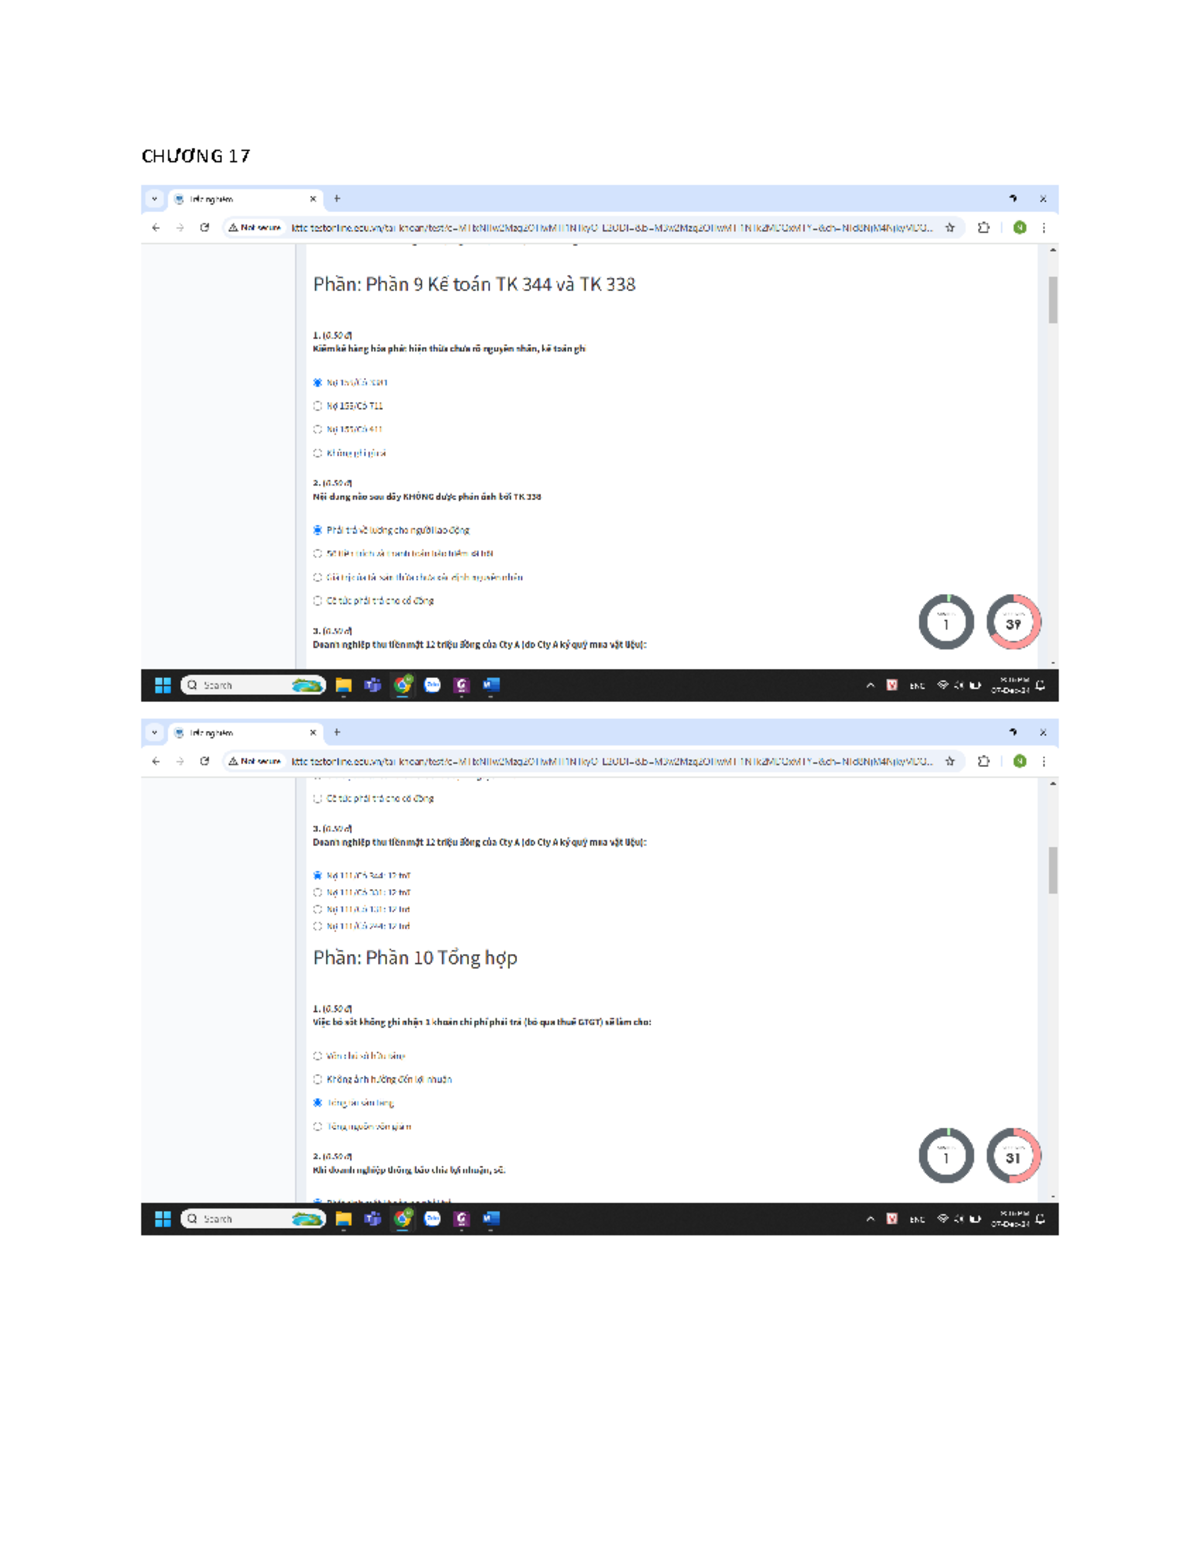The height and width of the screenshot is (1553, 1200).
Task: Select 'Tổng tài sản tăng' option
Action: click(318, 1103)
